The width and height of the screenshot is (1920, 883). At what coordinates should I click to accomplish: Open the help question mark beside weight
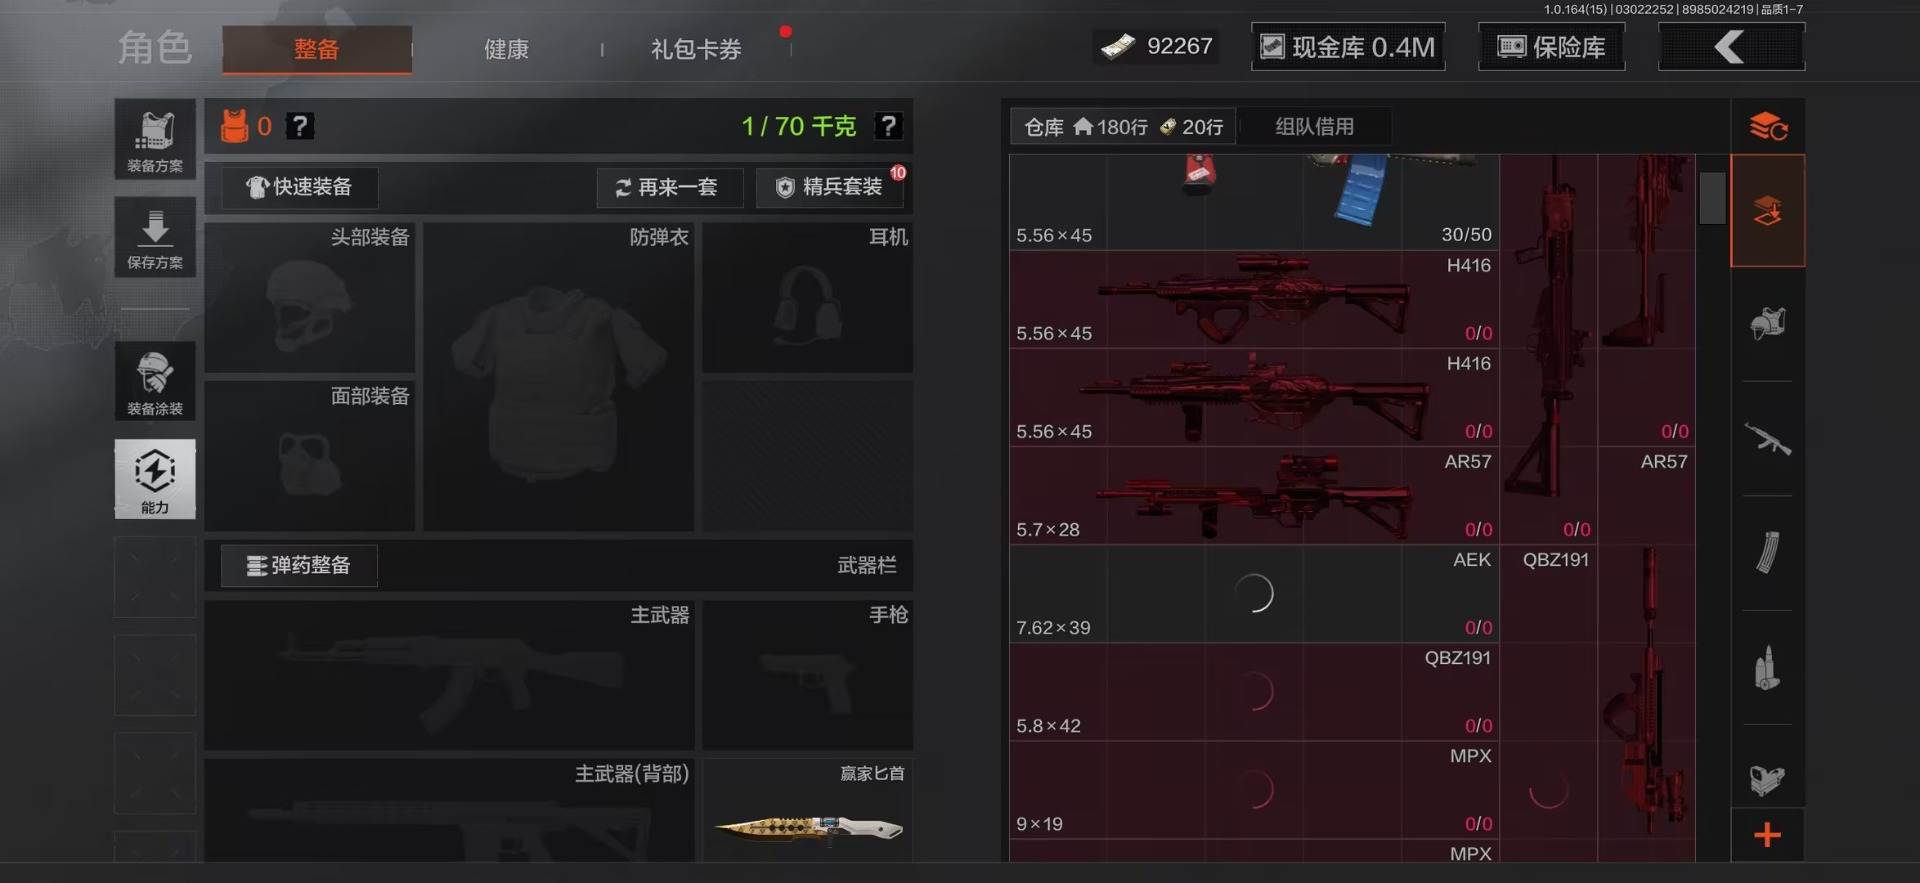[888, 126]
